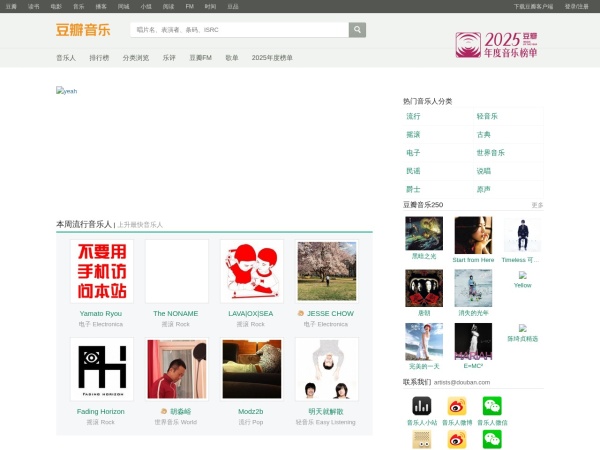
Task: Open Start from Here album cover
Action: (x=473, y=235)
